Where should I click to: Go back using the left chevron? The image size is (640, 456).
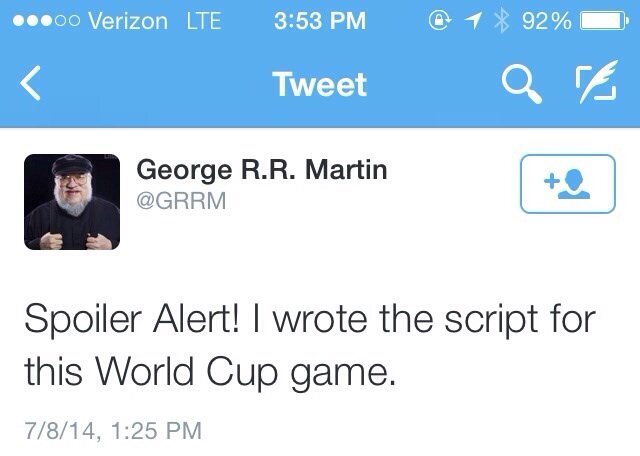pos(31,86)
